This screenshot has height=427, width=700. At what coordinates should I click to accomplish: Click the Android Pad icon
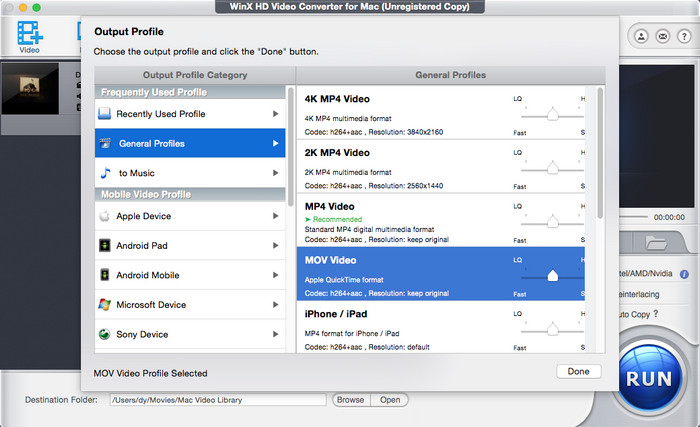(104, 245)
